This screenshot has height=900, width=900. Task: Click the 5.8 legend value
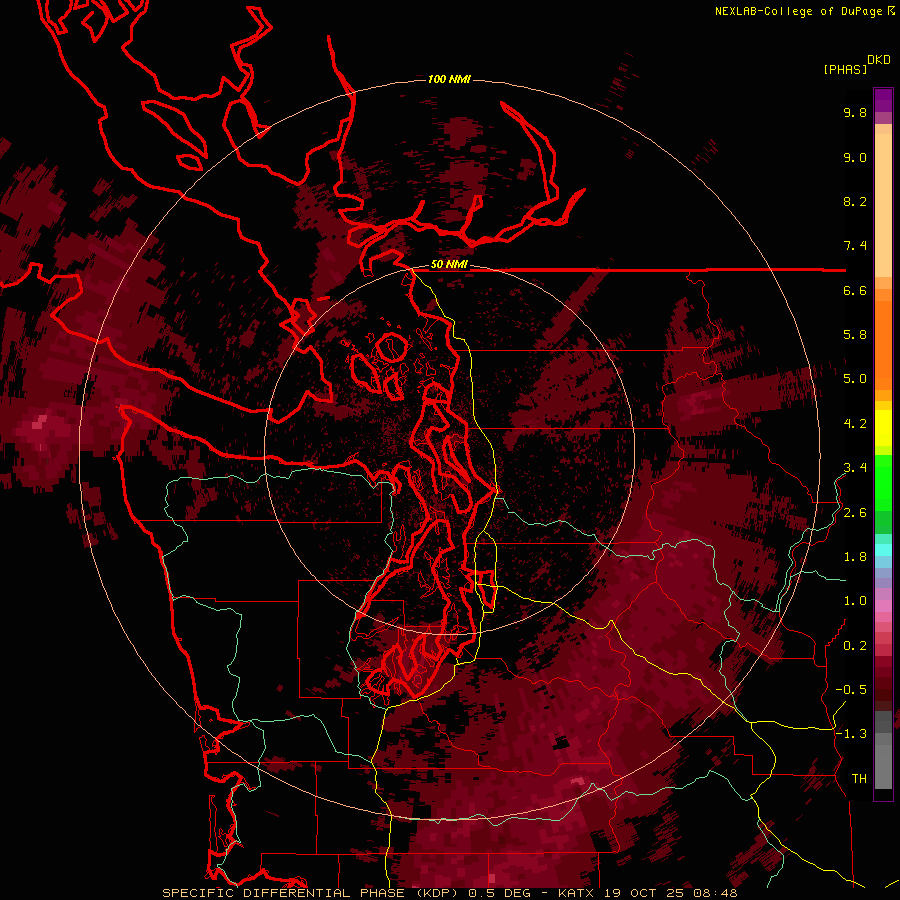click(x=855, y=335)
